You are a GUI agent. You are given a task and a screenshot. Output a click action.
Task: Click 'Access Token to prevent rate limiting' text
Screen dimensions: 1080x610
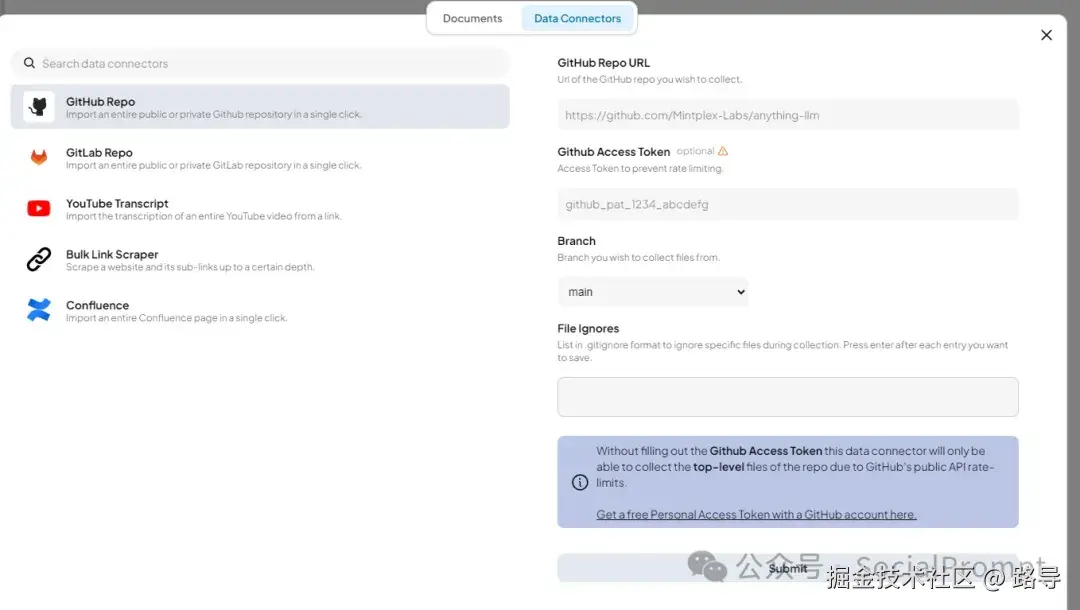pos(641,169)
